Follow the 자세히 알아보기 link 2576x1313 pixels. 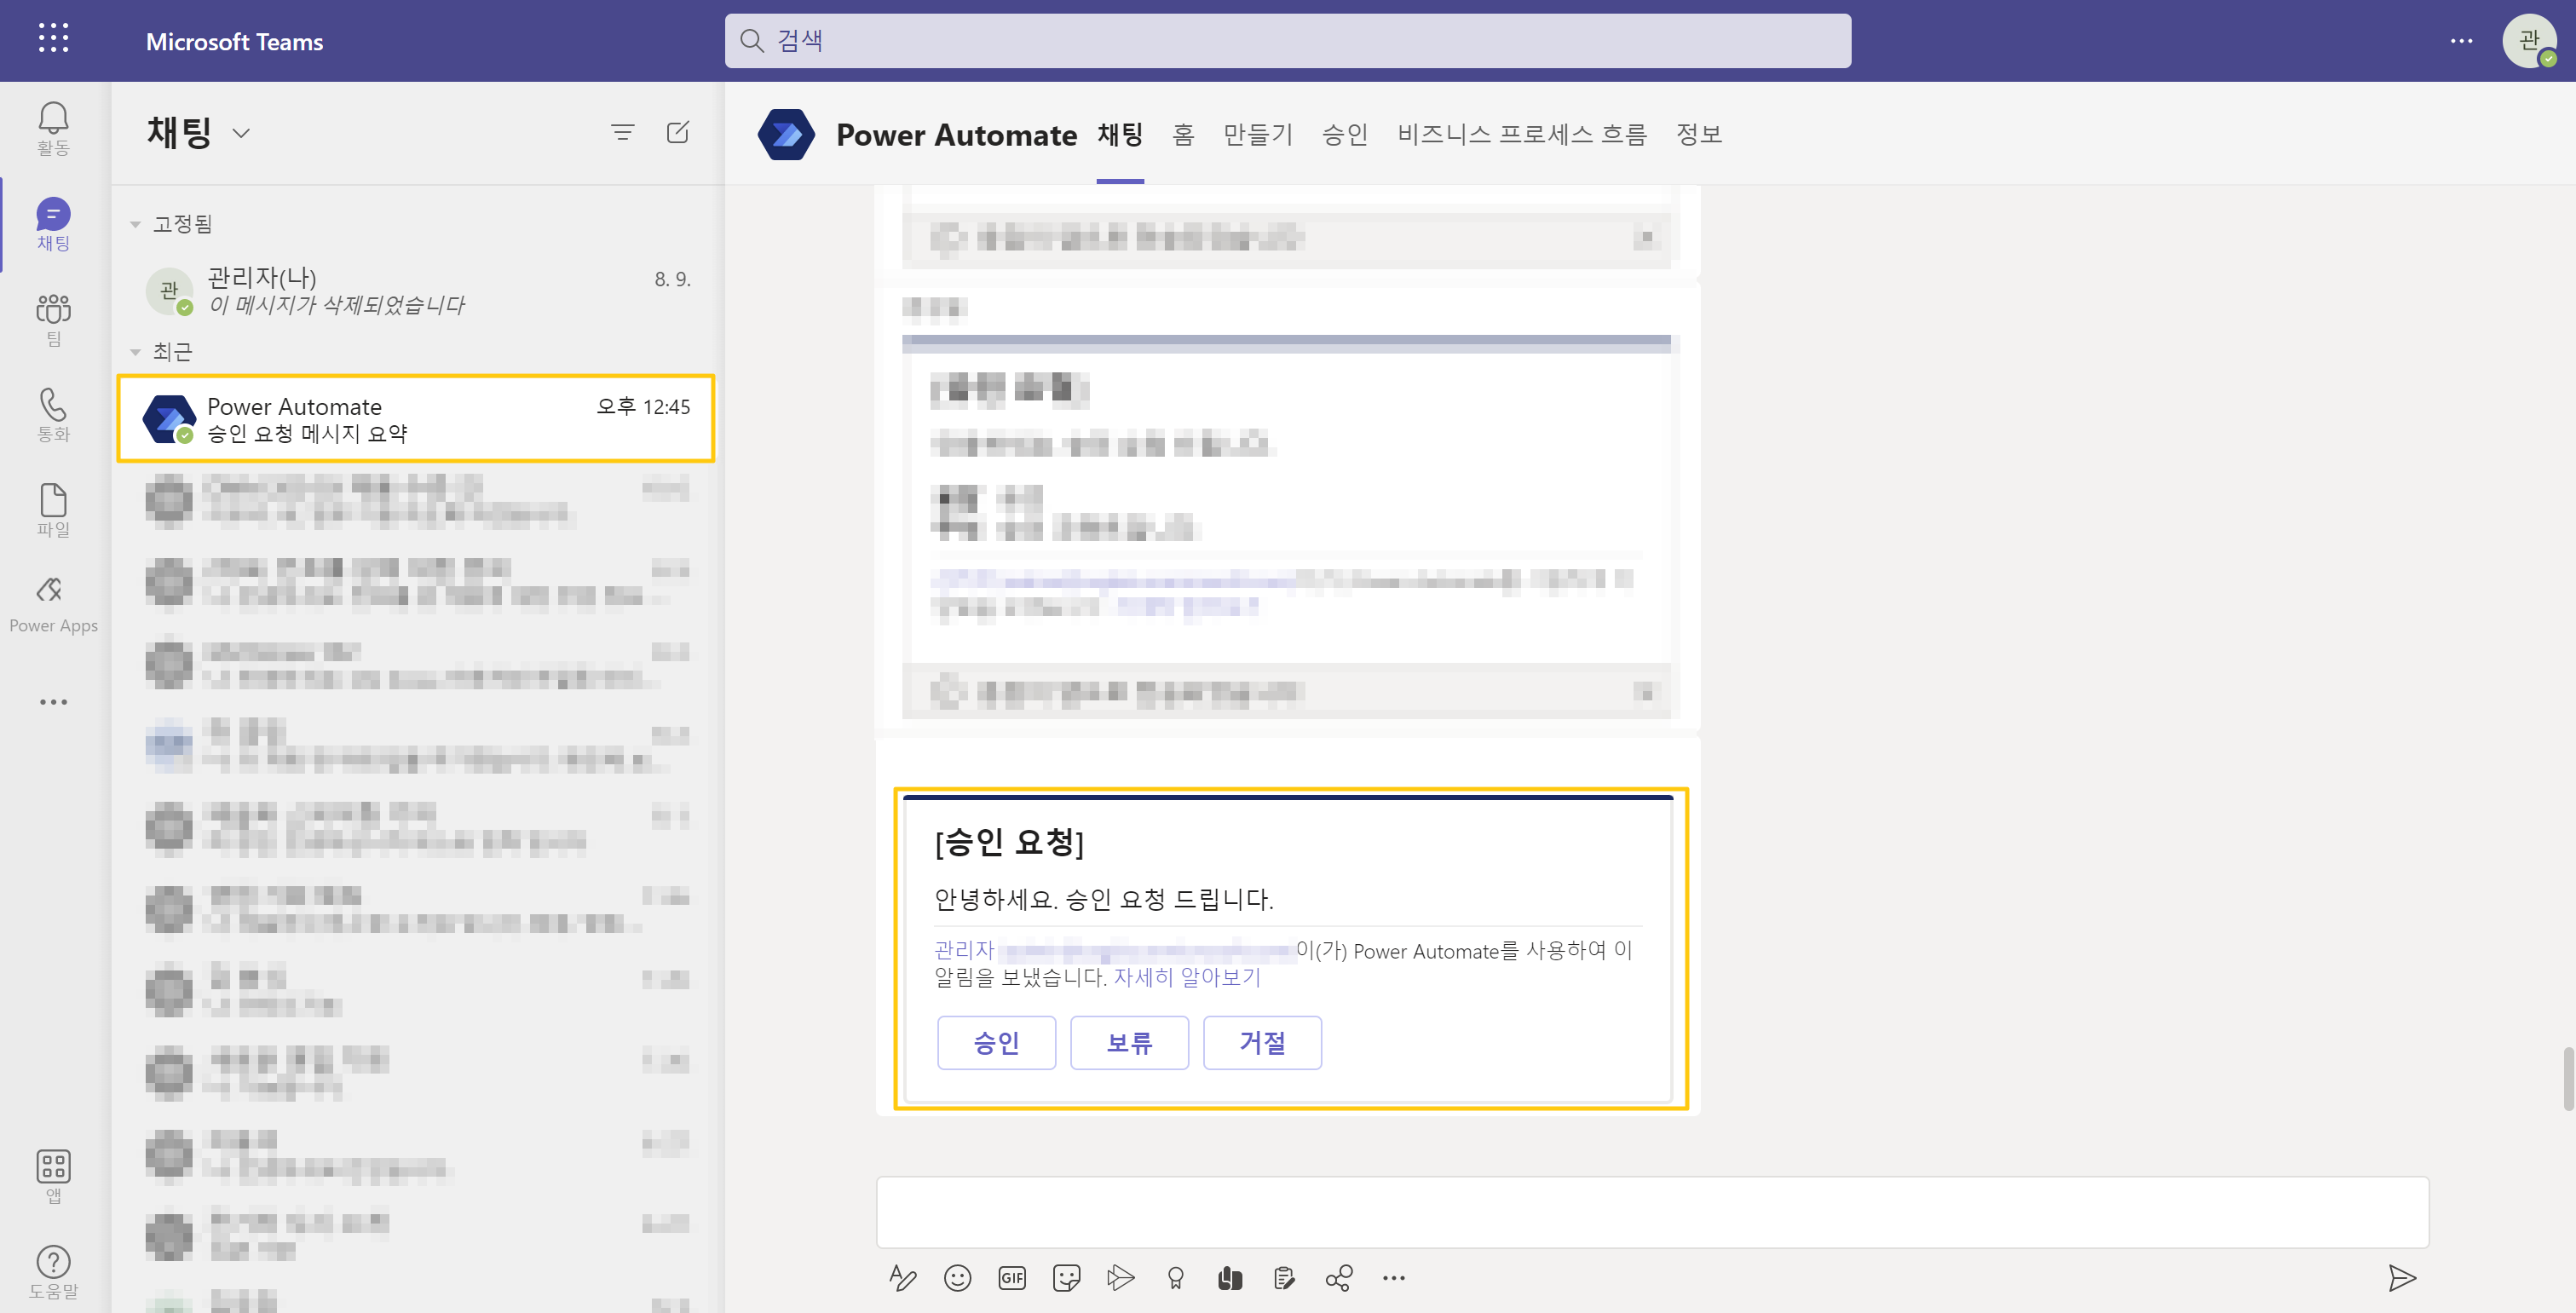click(1186, 977)
